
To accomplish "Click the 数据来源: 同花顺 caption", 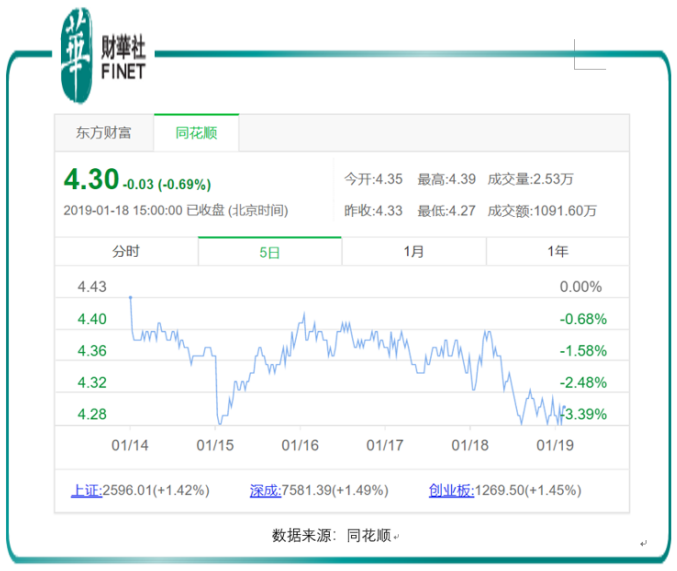I will coord(332,536).
